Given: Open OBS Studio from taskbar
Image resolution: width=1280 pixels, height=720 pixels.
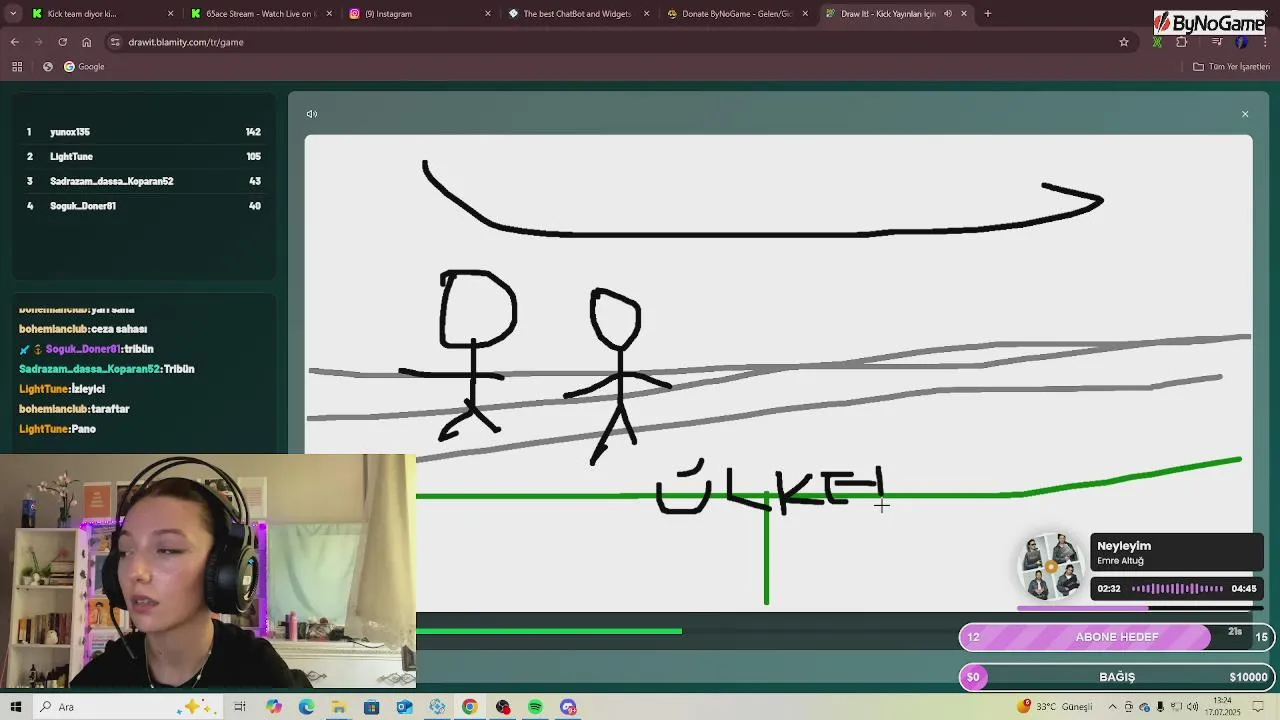Looking at the screenshot, I should pyautogui.click(x=502, y=707).
